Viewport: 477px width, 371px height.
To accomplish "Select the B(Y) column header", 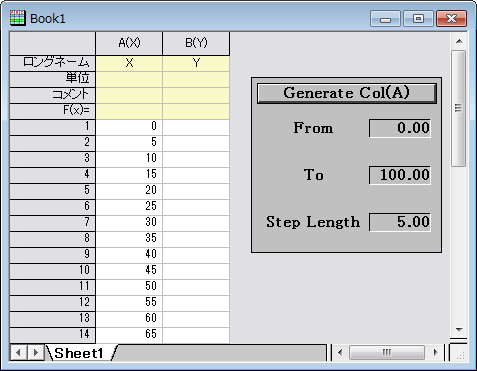I will (196, 43).
